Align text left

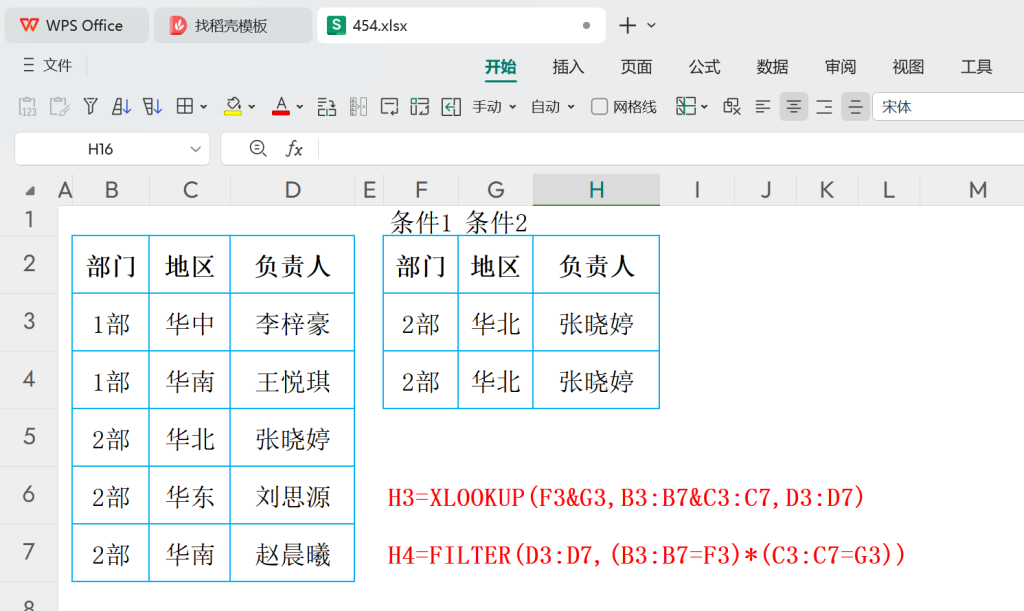[x=763, y=106]
